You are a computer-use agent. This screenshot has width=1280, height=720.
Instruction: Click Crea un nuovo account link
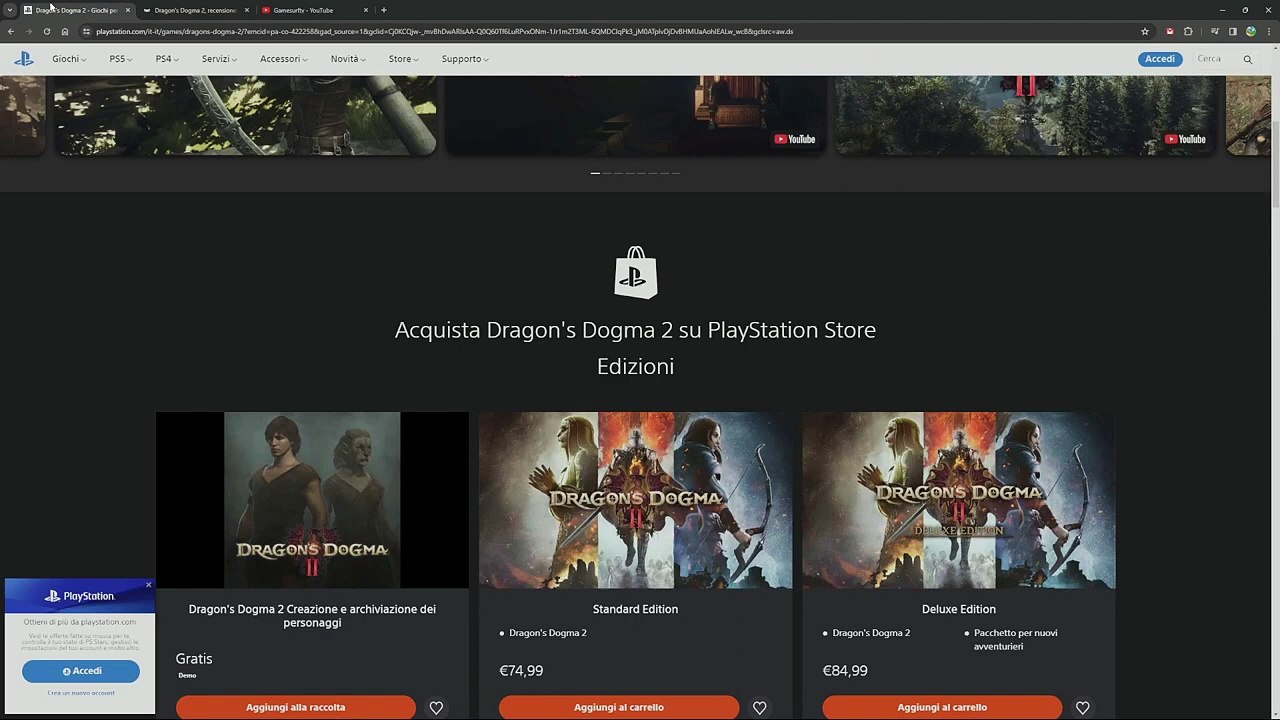[x=81, y=693]
